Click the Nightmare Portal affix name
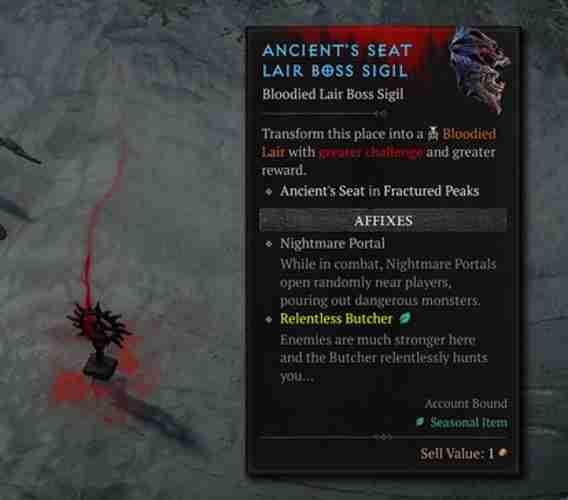 click(332, 243)
